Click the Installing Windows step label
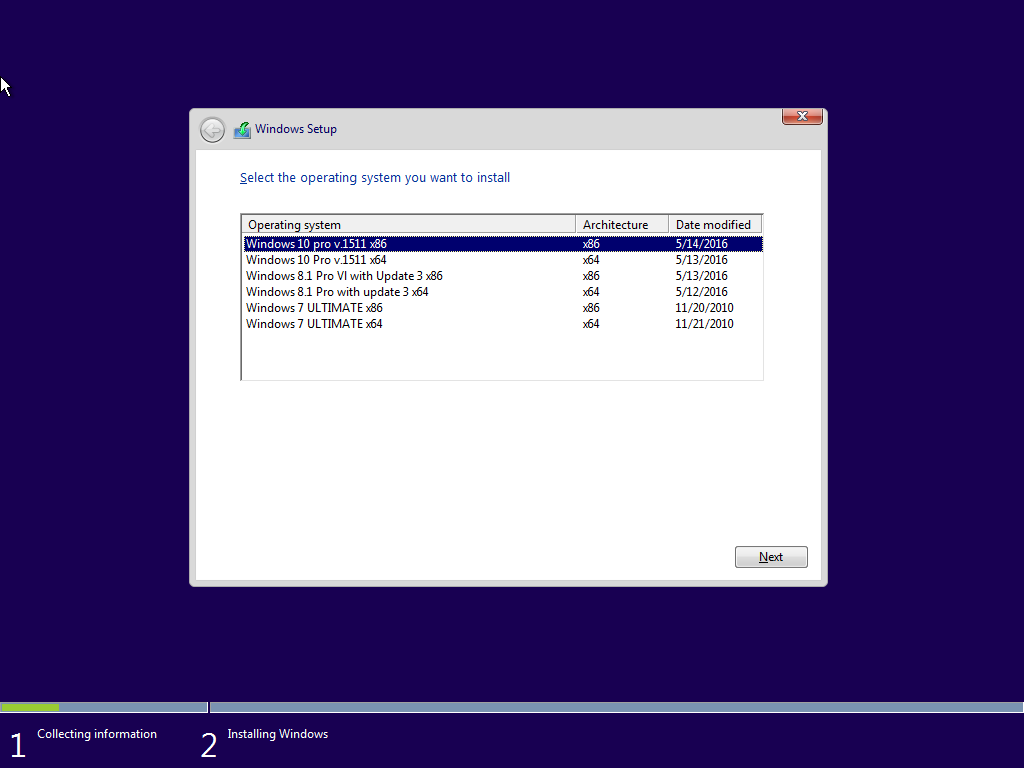Image resolution: width=1024 pixels, height=768 pixels. click(278, 734)
